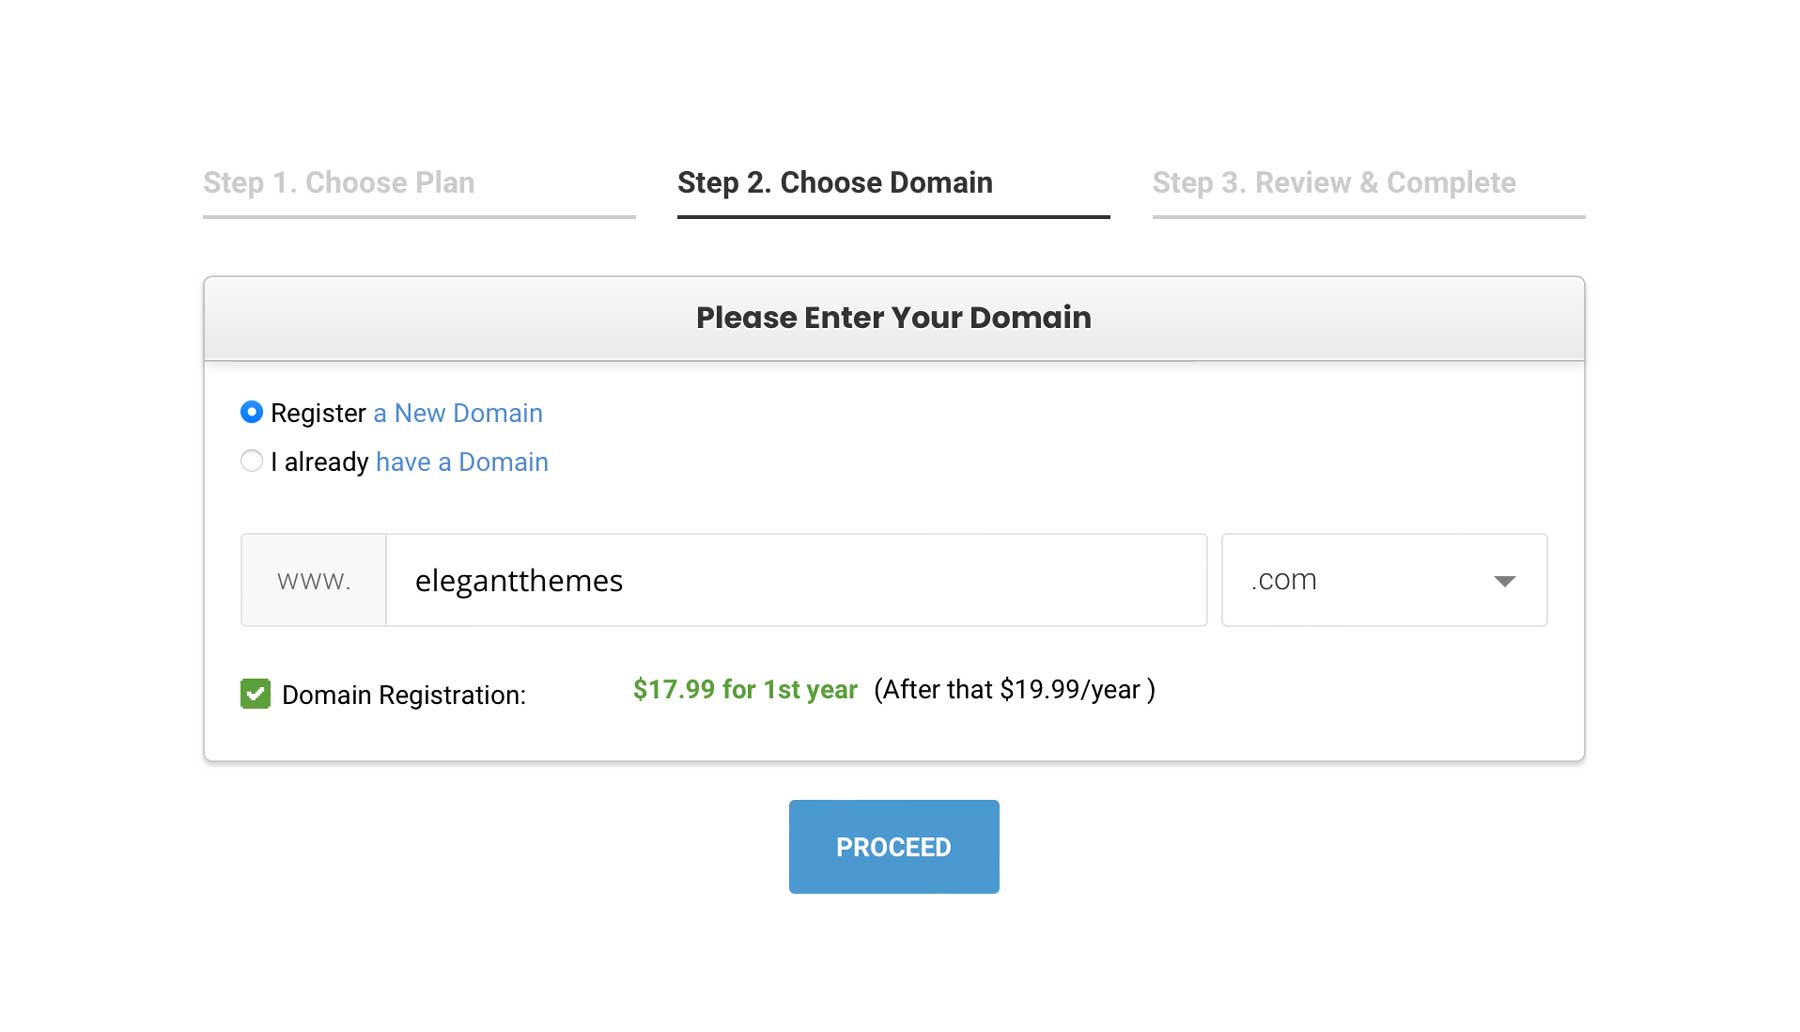Select the "Register a New Domain" radio button

(252, 412)
